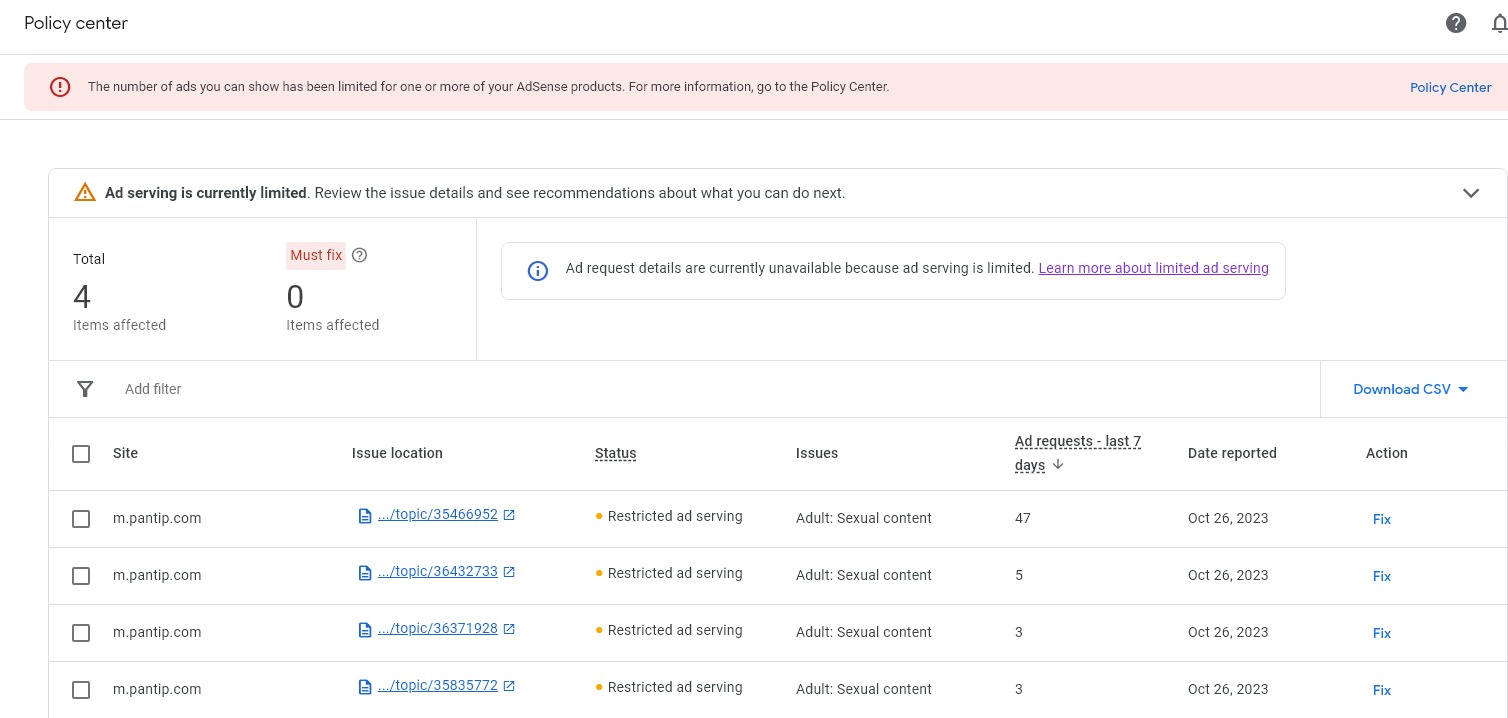The height and width of the screenshot is (718, 1508).
Task: Open the .../topic/36371928 issue location link
Action: click(x=437, y=629)
